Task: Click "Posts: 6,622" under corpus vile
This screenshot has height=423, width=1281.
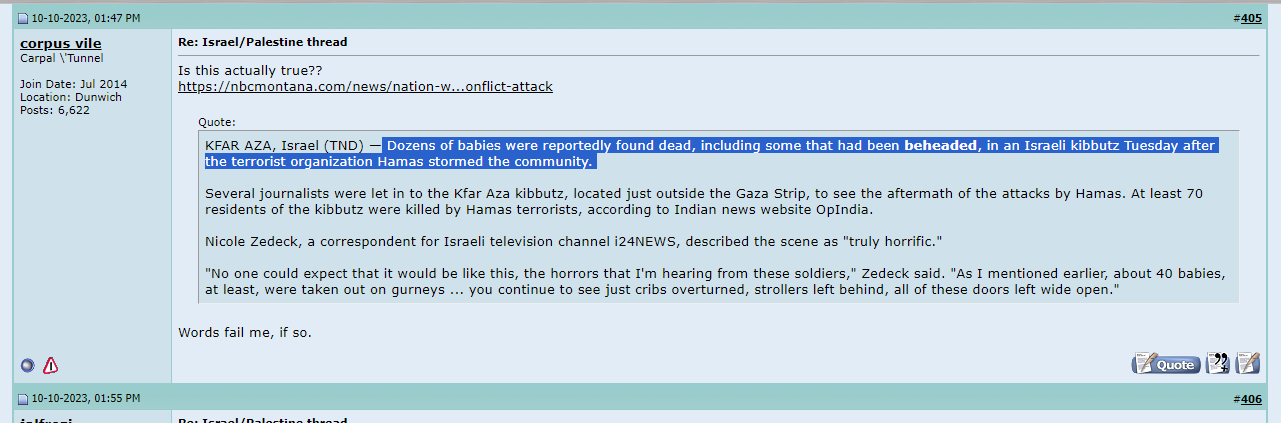Action: 55,110
